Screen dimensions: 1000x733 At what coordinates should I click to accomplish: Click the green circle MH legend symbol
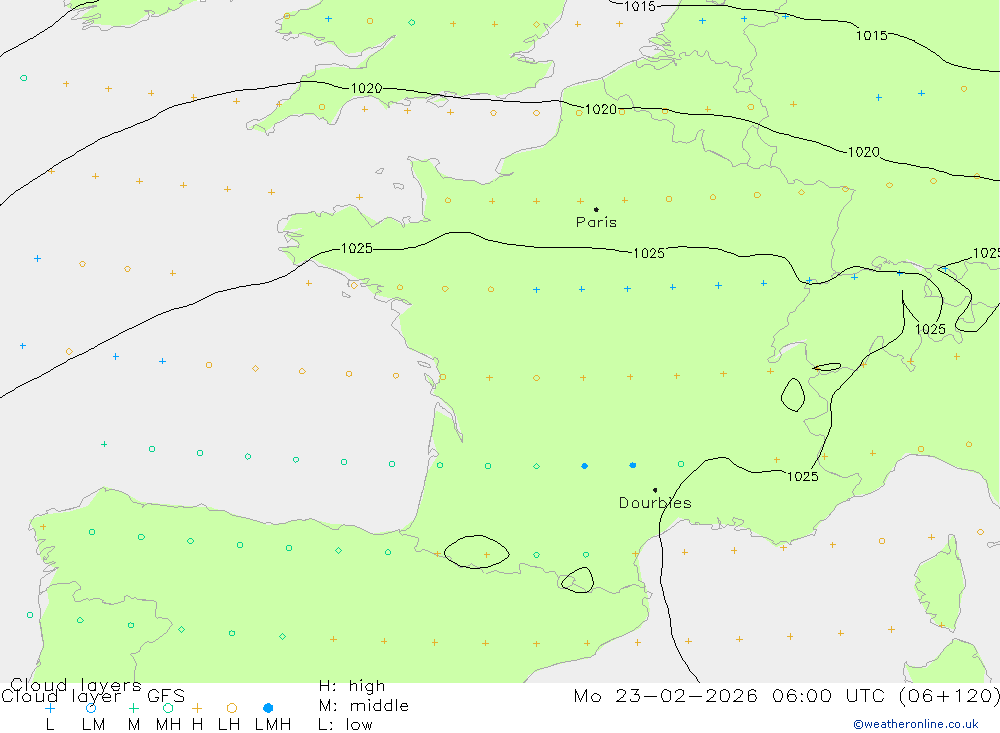click(x=168, y=708)
